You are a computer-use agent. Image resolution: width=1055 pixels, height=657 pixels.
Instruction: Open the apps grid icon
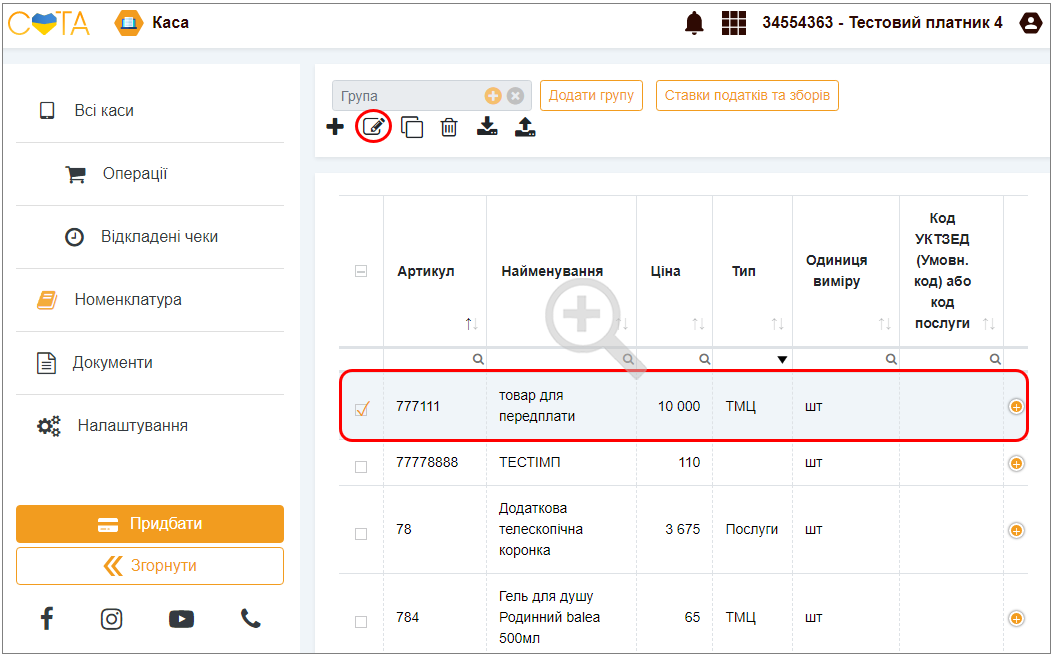tap(733, 23)
